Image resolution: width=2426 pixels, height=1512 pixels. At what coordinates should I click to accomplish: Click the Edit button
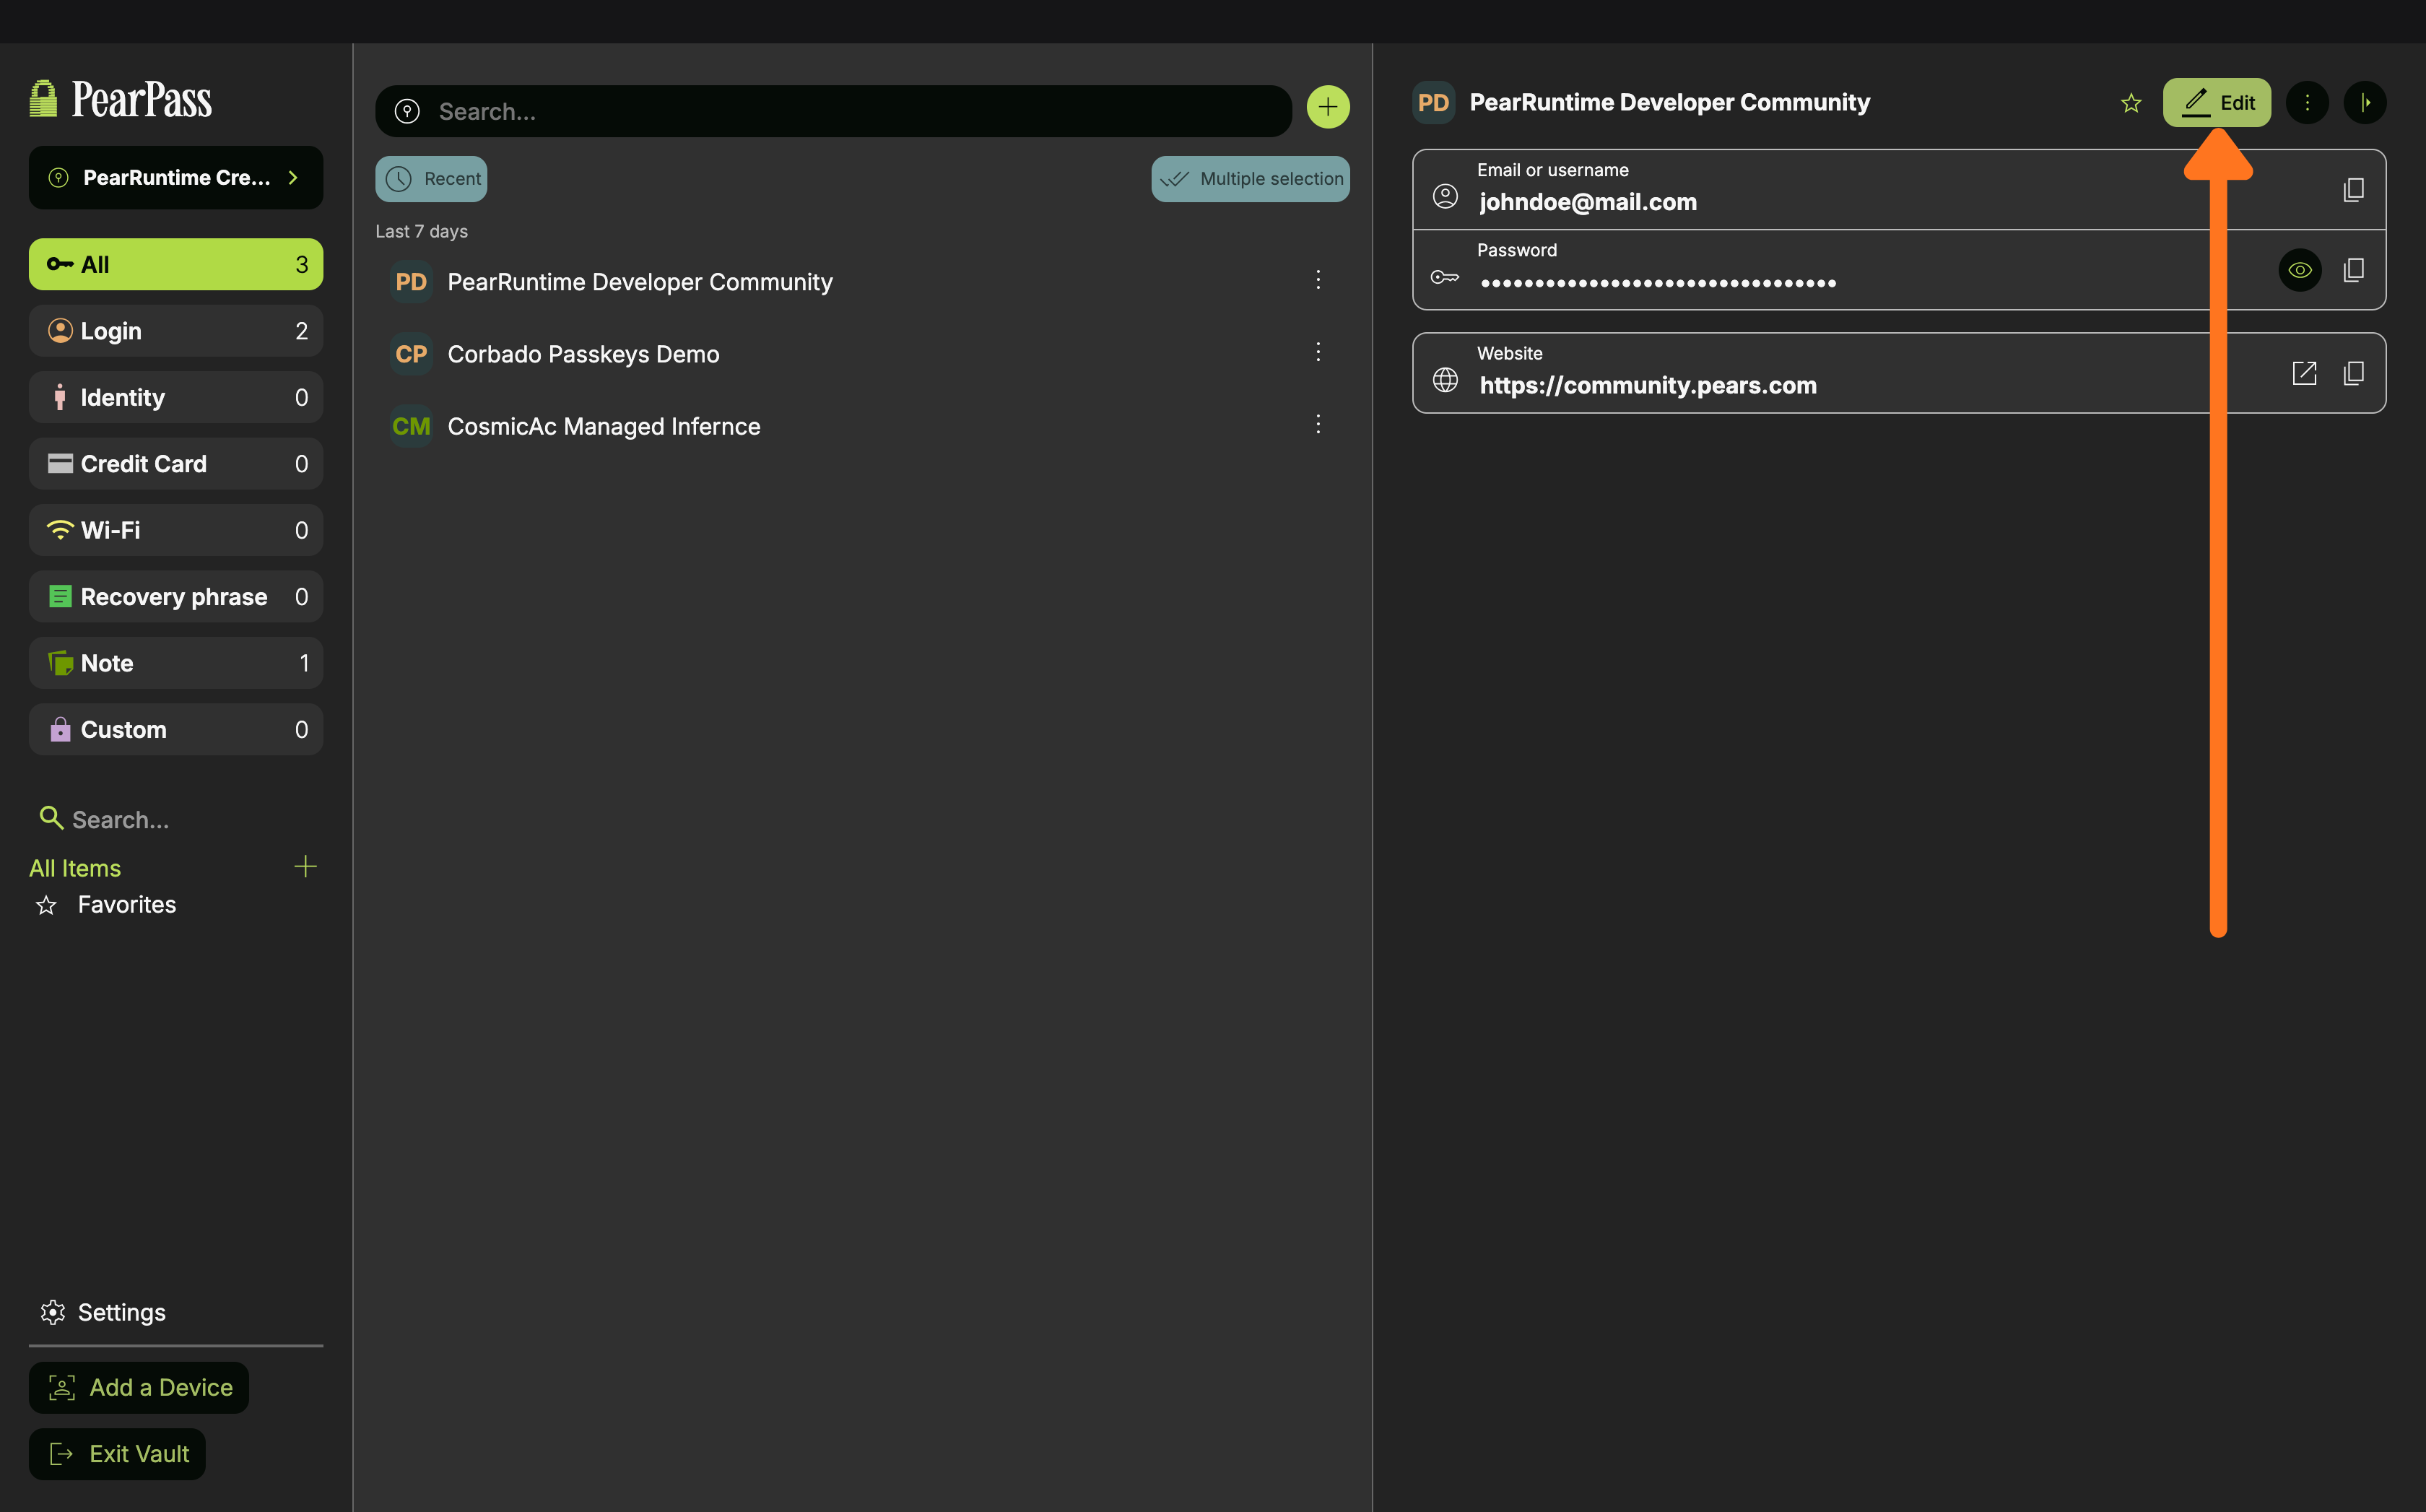[2216, 102]
